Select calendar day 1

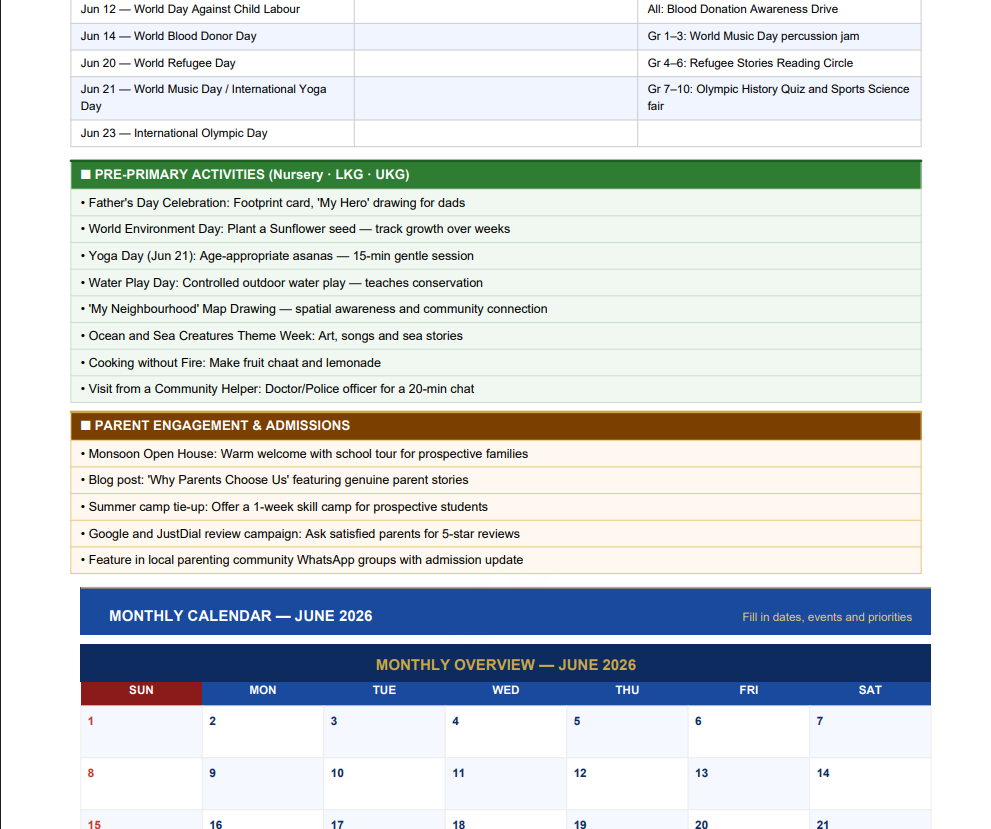point(141,731)
